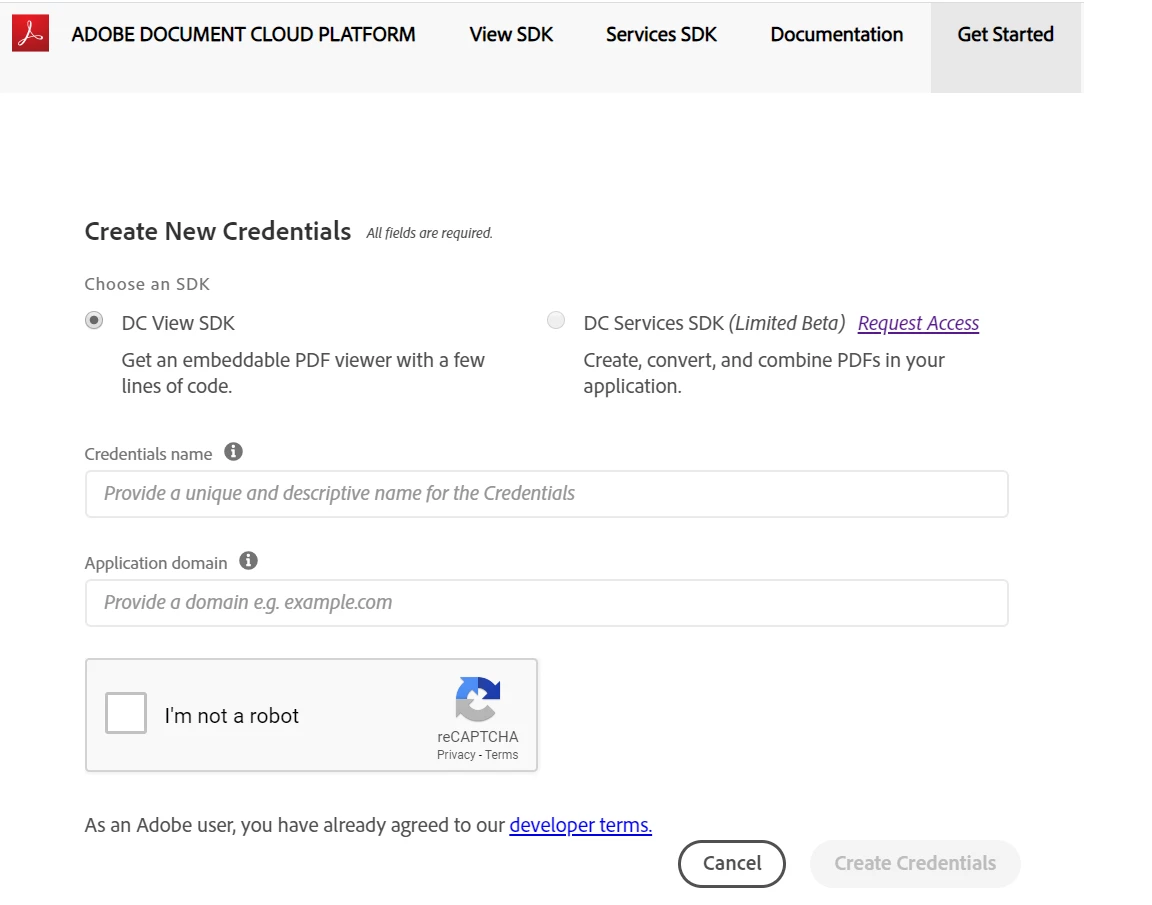Open the reCAPTCHA Terms link
The width and height of the screenshot is (1152, 905).
(x=502, y=755)
